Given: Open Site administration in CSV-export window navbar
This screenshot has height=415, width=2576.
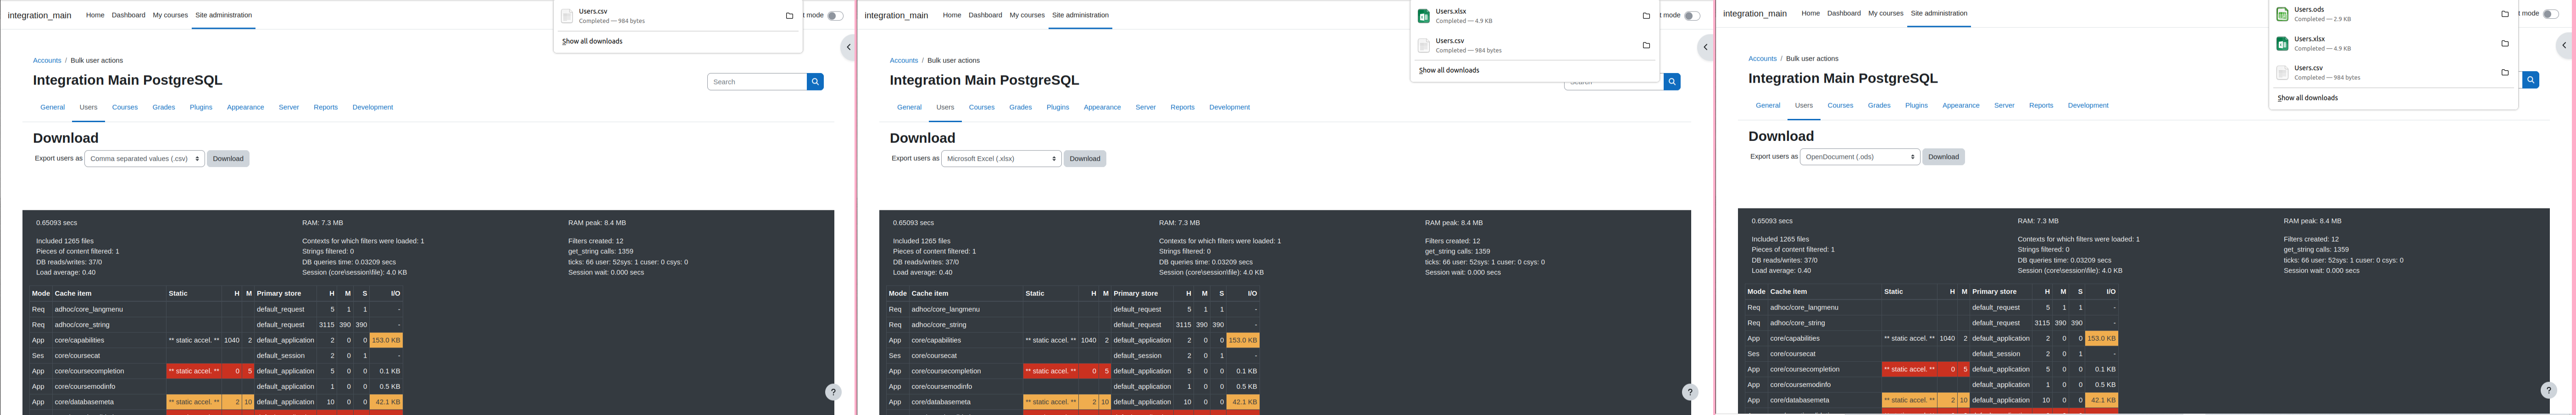Looking at the screenshot, I should 224,15.
